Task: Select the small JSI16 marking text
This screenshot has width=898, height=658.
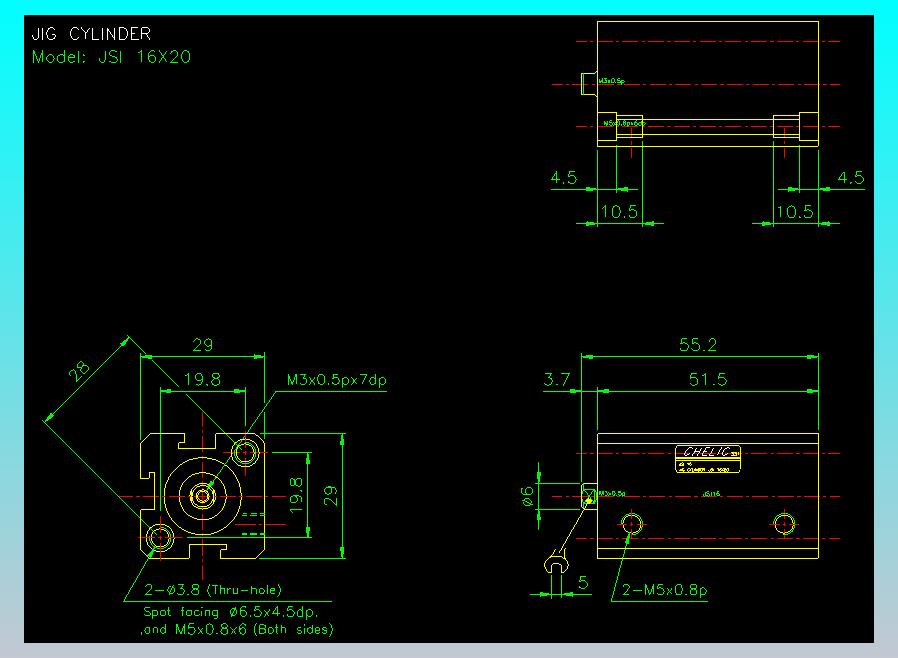Action: pyautogui.click(x=711, y=494)
